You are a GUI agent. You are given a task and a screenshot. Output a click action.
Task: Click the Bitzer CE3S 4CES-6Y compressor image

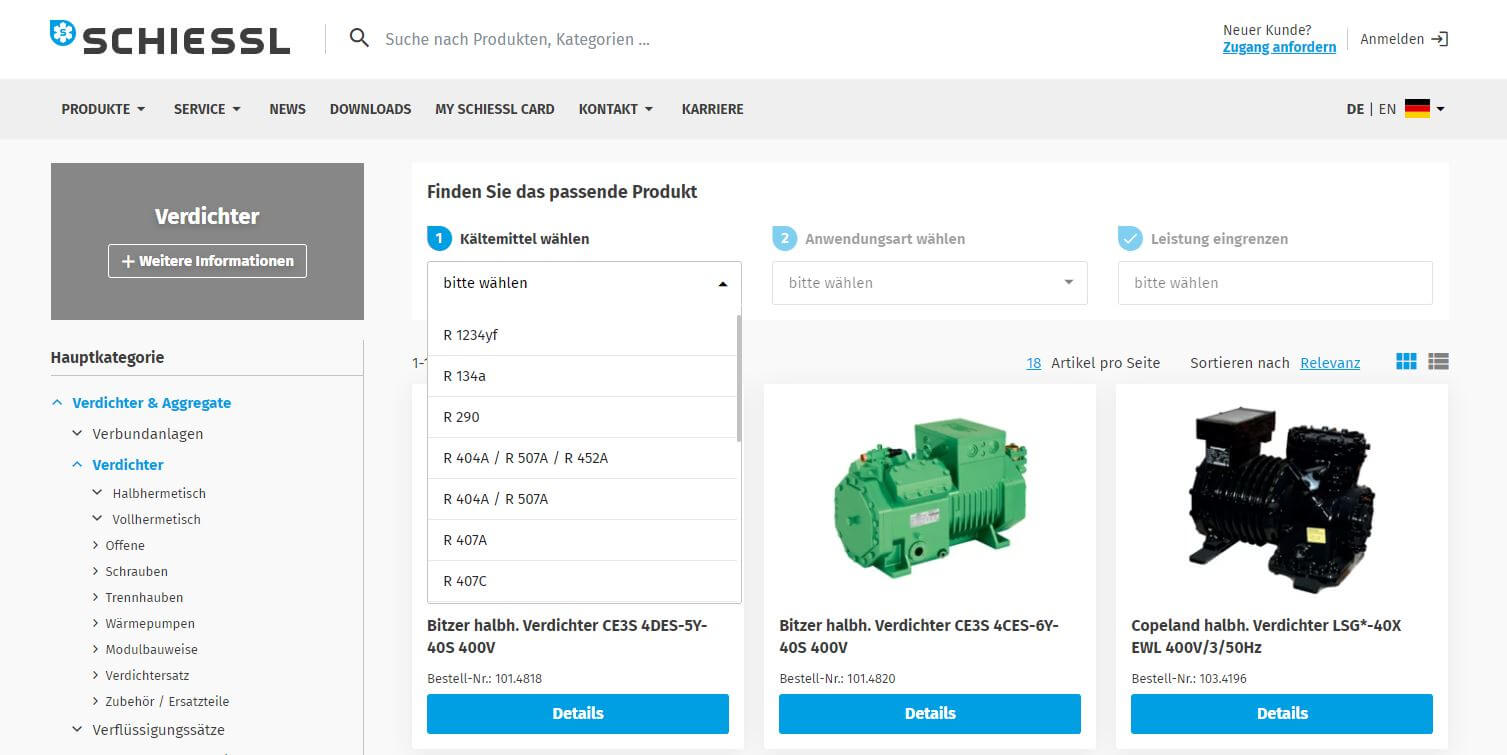tap(930, 496)
